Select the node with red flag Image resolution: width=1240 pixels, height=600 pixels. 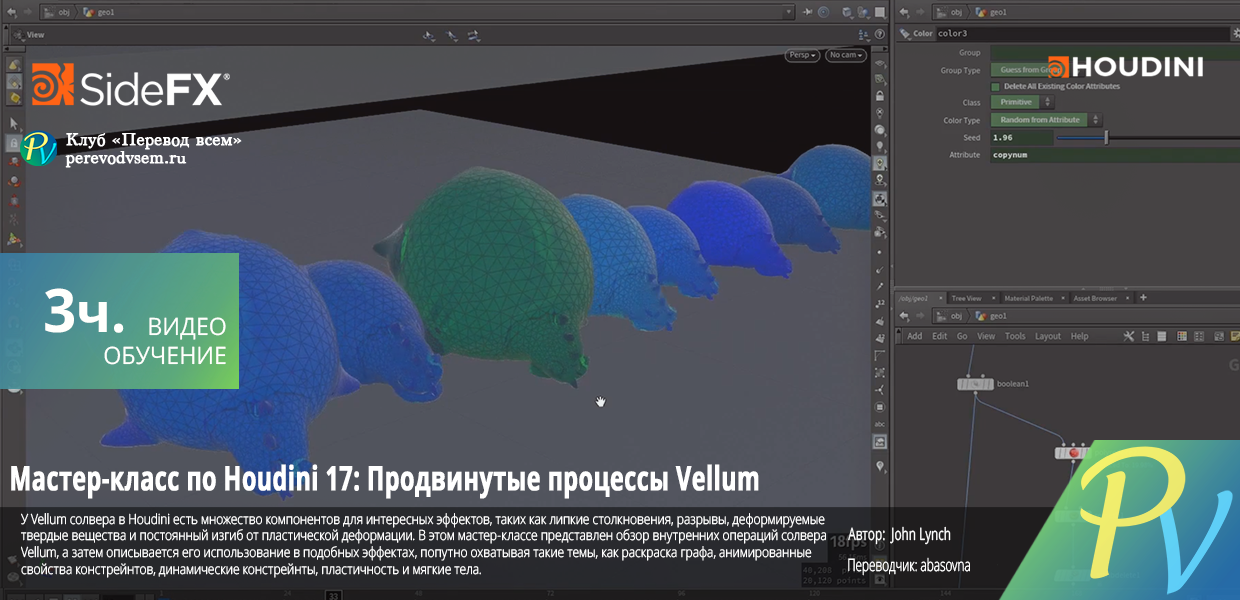(1074, 453)
